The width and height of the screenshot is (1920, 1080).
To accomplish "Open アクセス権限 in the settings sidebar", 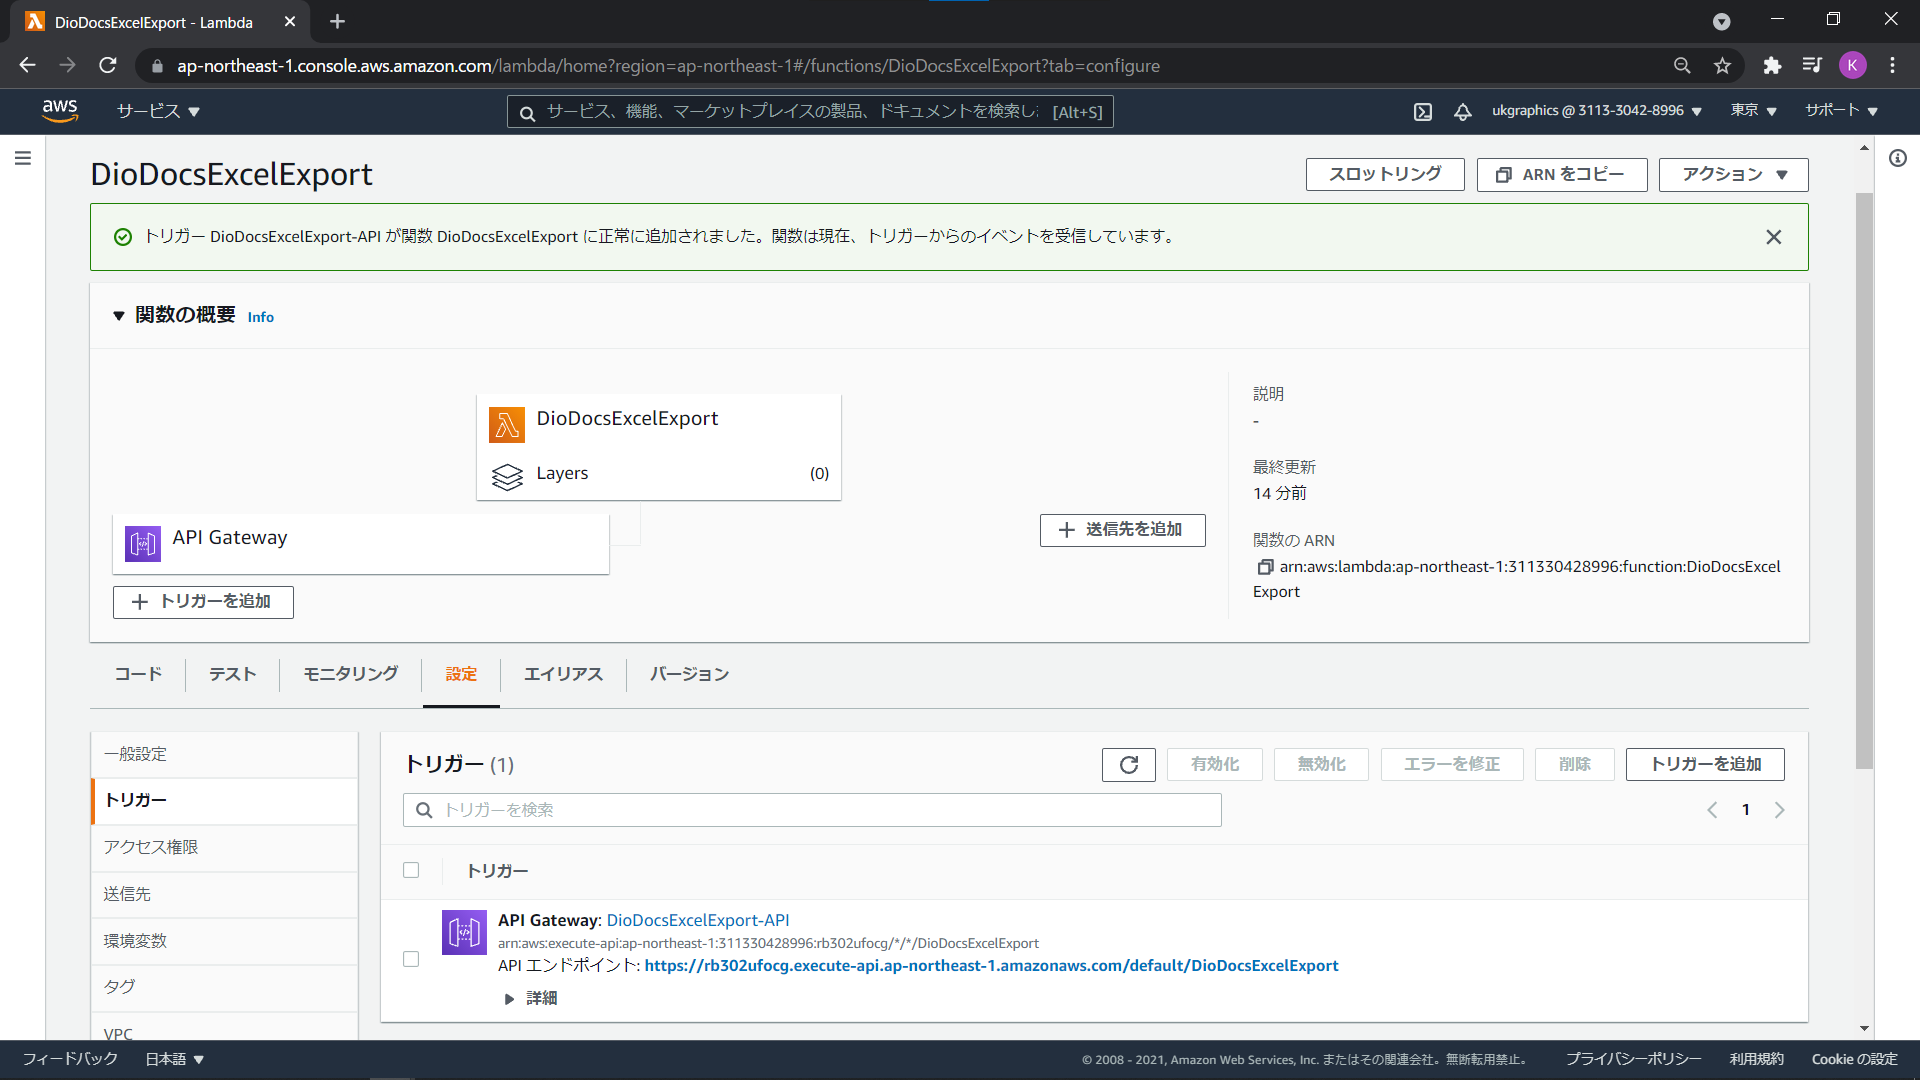I will [x=224, y=848].
